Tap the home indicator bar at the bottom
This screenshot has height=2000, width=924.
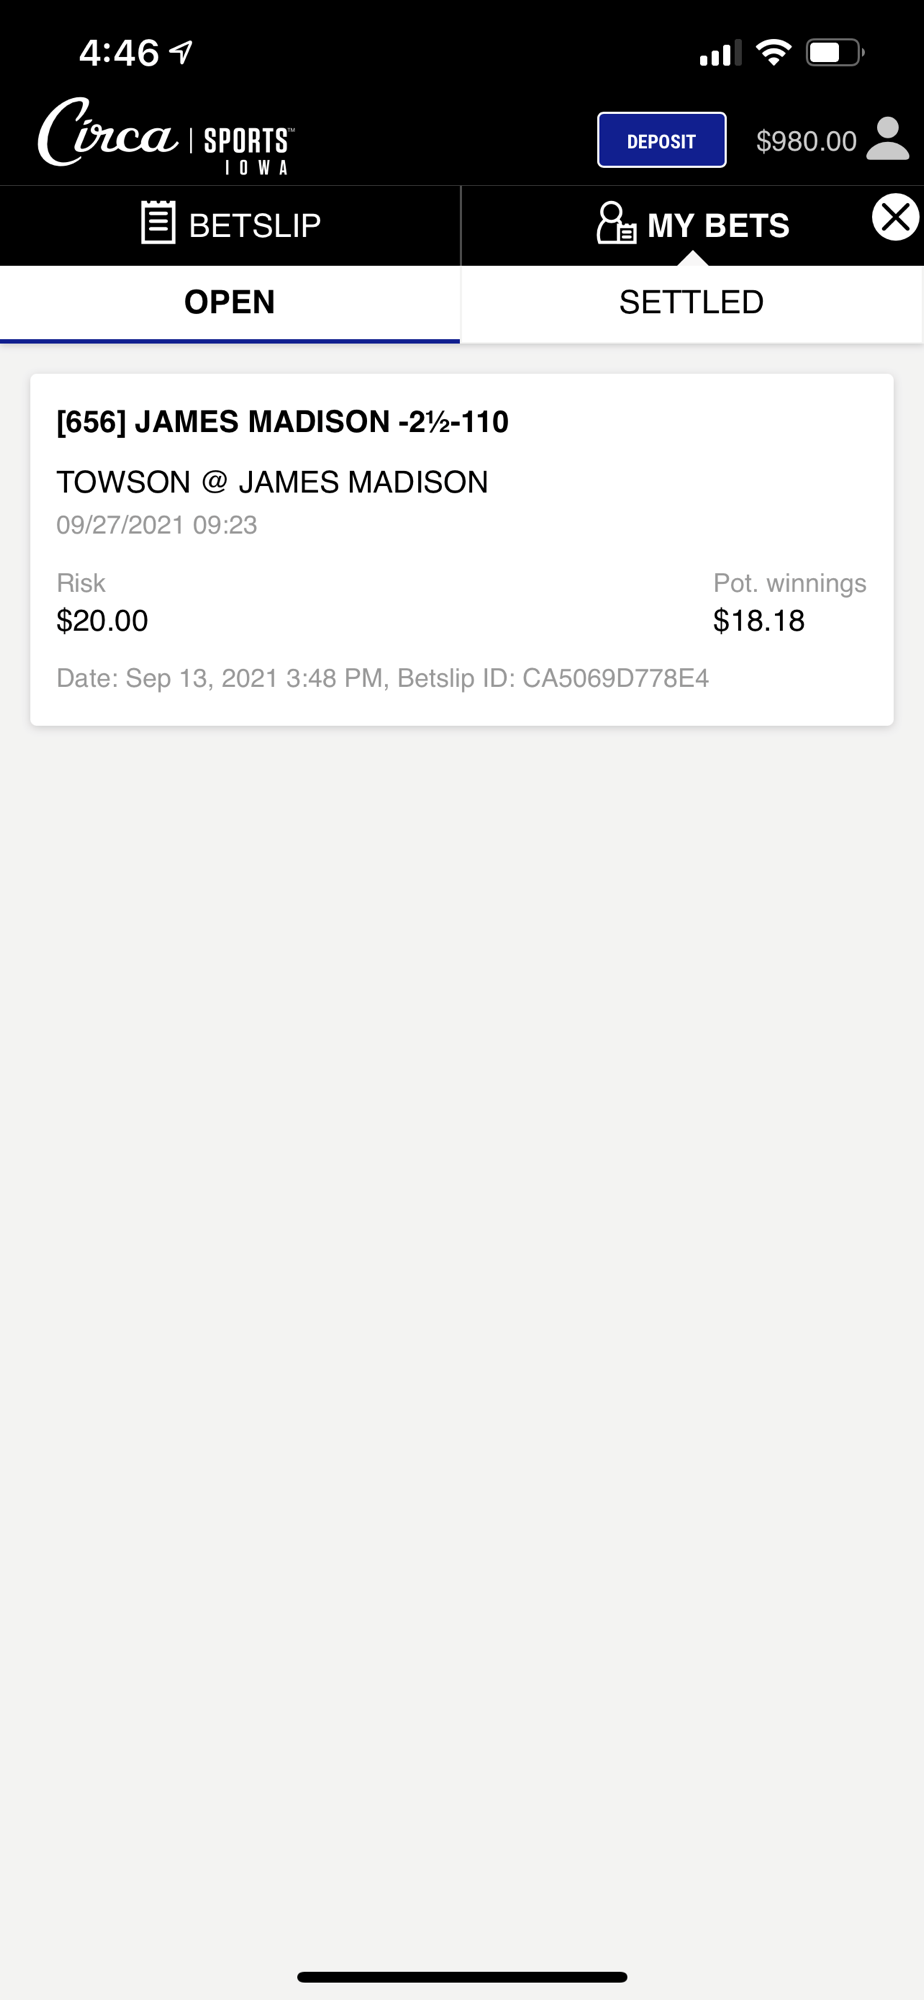point(462,1976)
